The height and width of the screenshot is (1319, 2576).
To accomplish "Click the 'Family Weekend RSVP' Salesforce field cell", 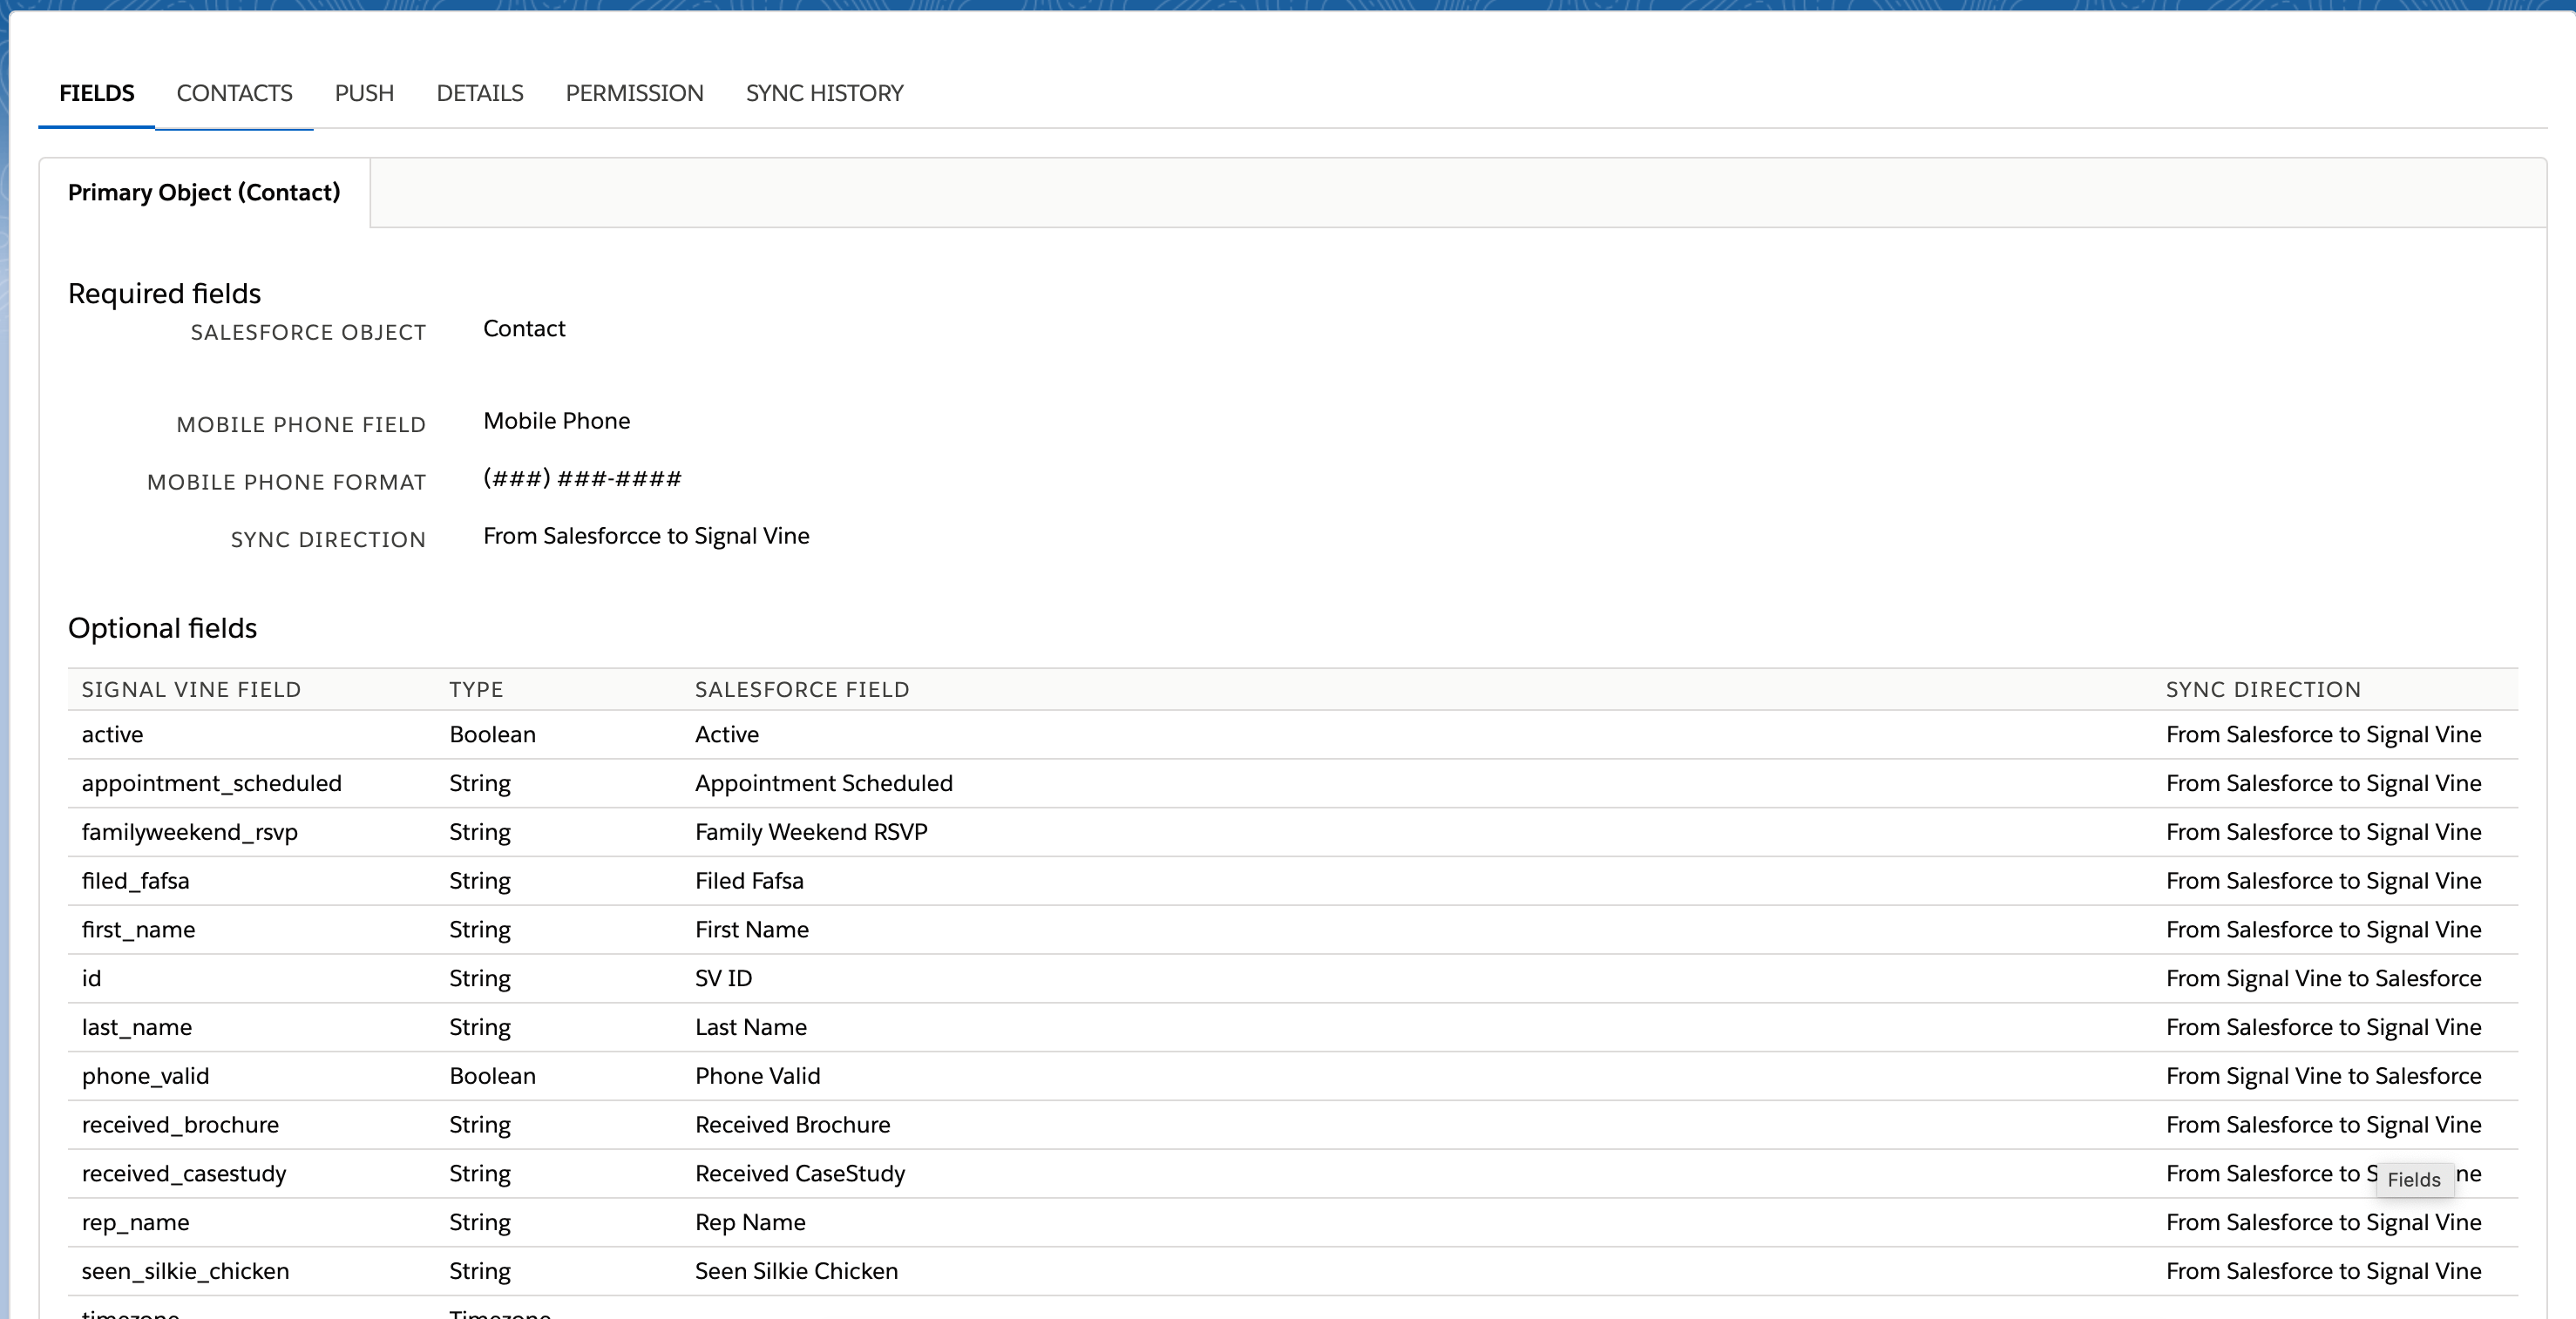I will coord(811,833).
